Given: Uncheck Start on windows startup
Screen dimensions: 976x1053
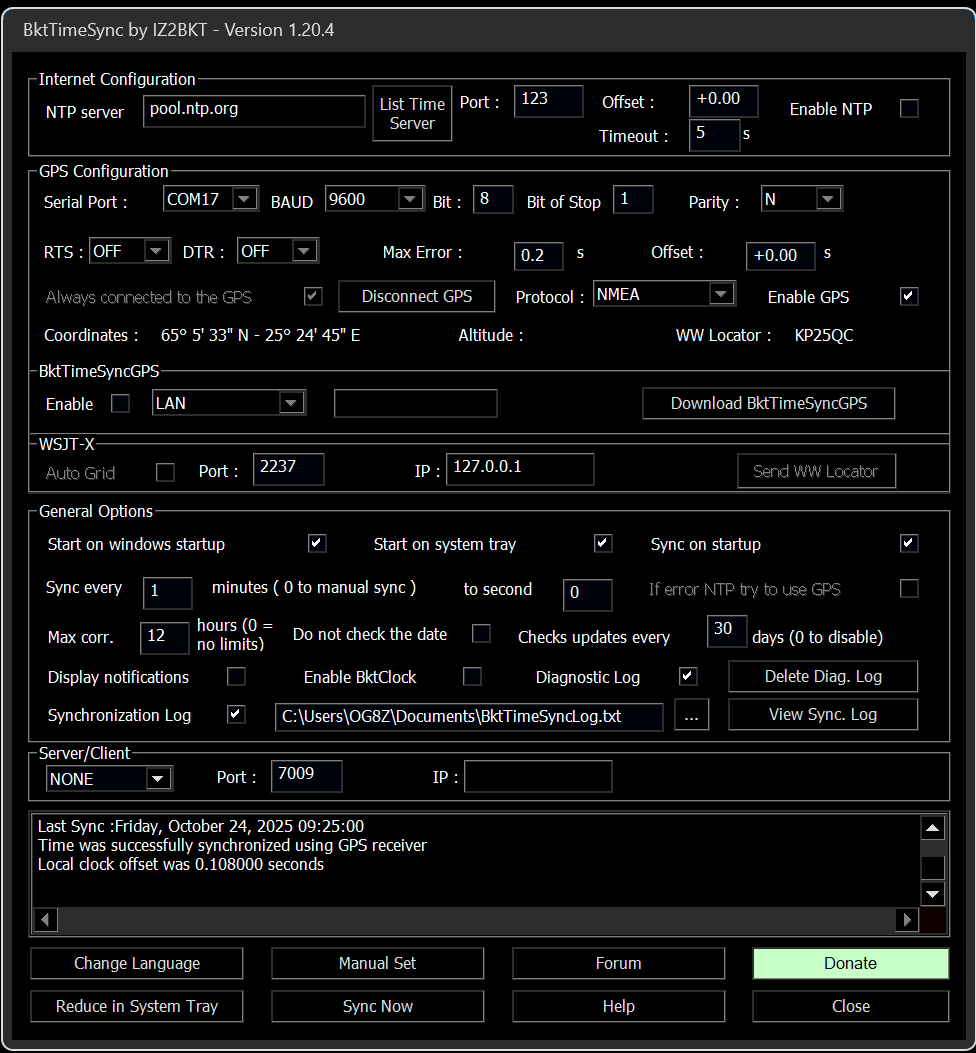Looking at the screenshot, I should [317, 544].
